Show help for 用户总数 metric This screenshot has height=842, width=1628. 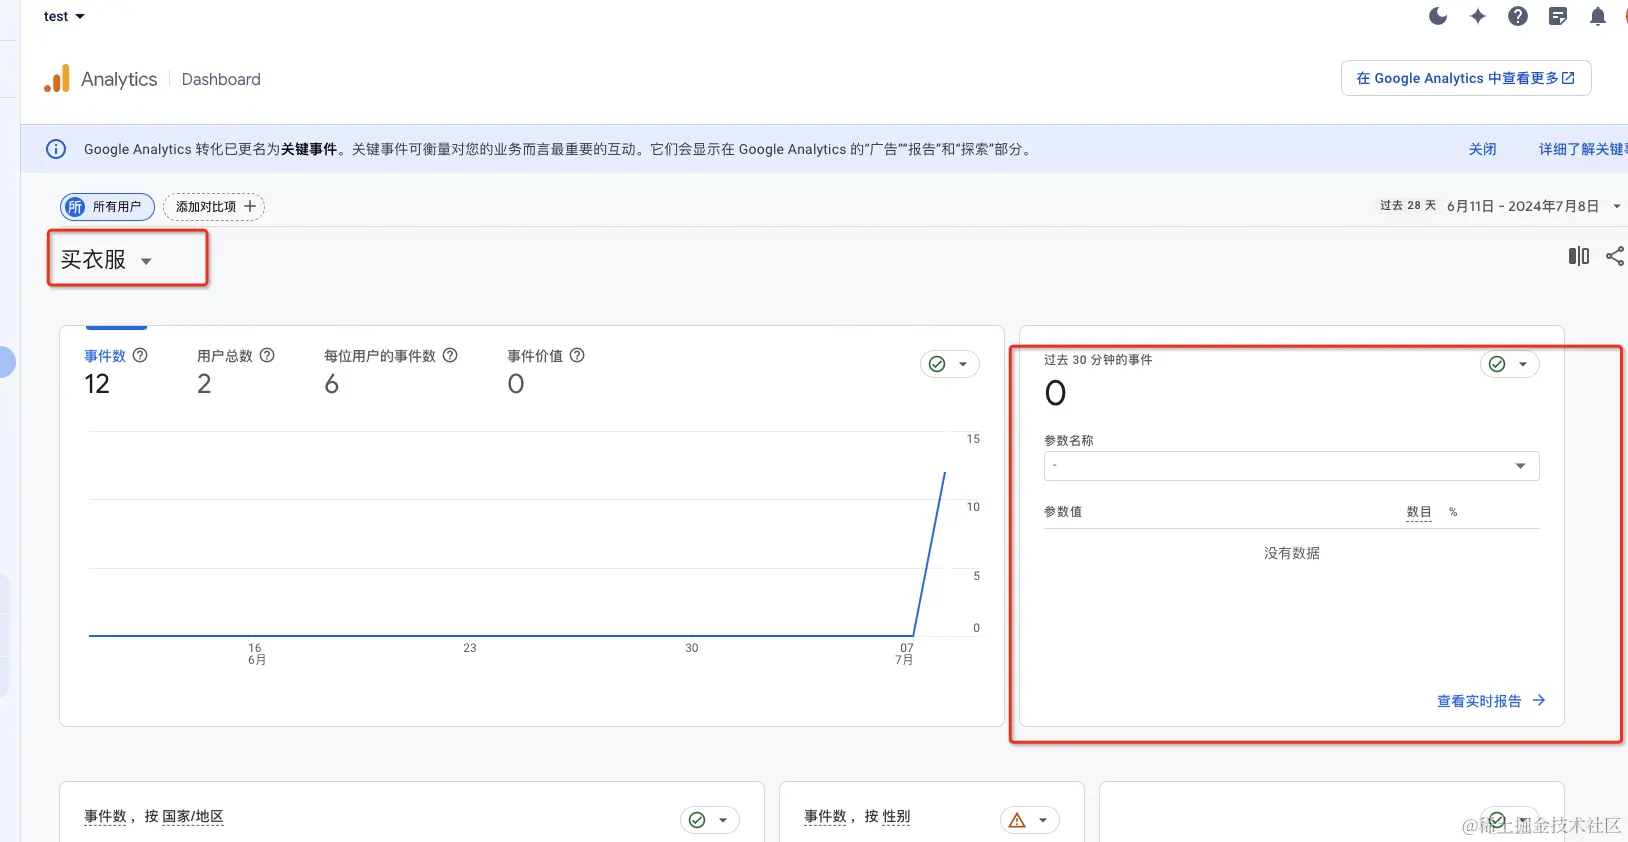pos(267,355)
